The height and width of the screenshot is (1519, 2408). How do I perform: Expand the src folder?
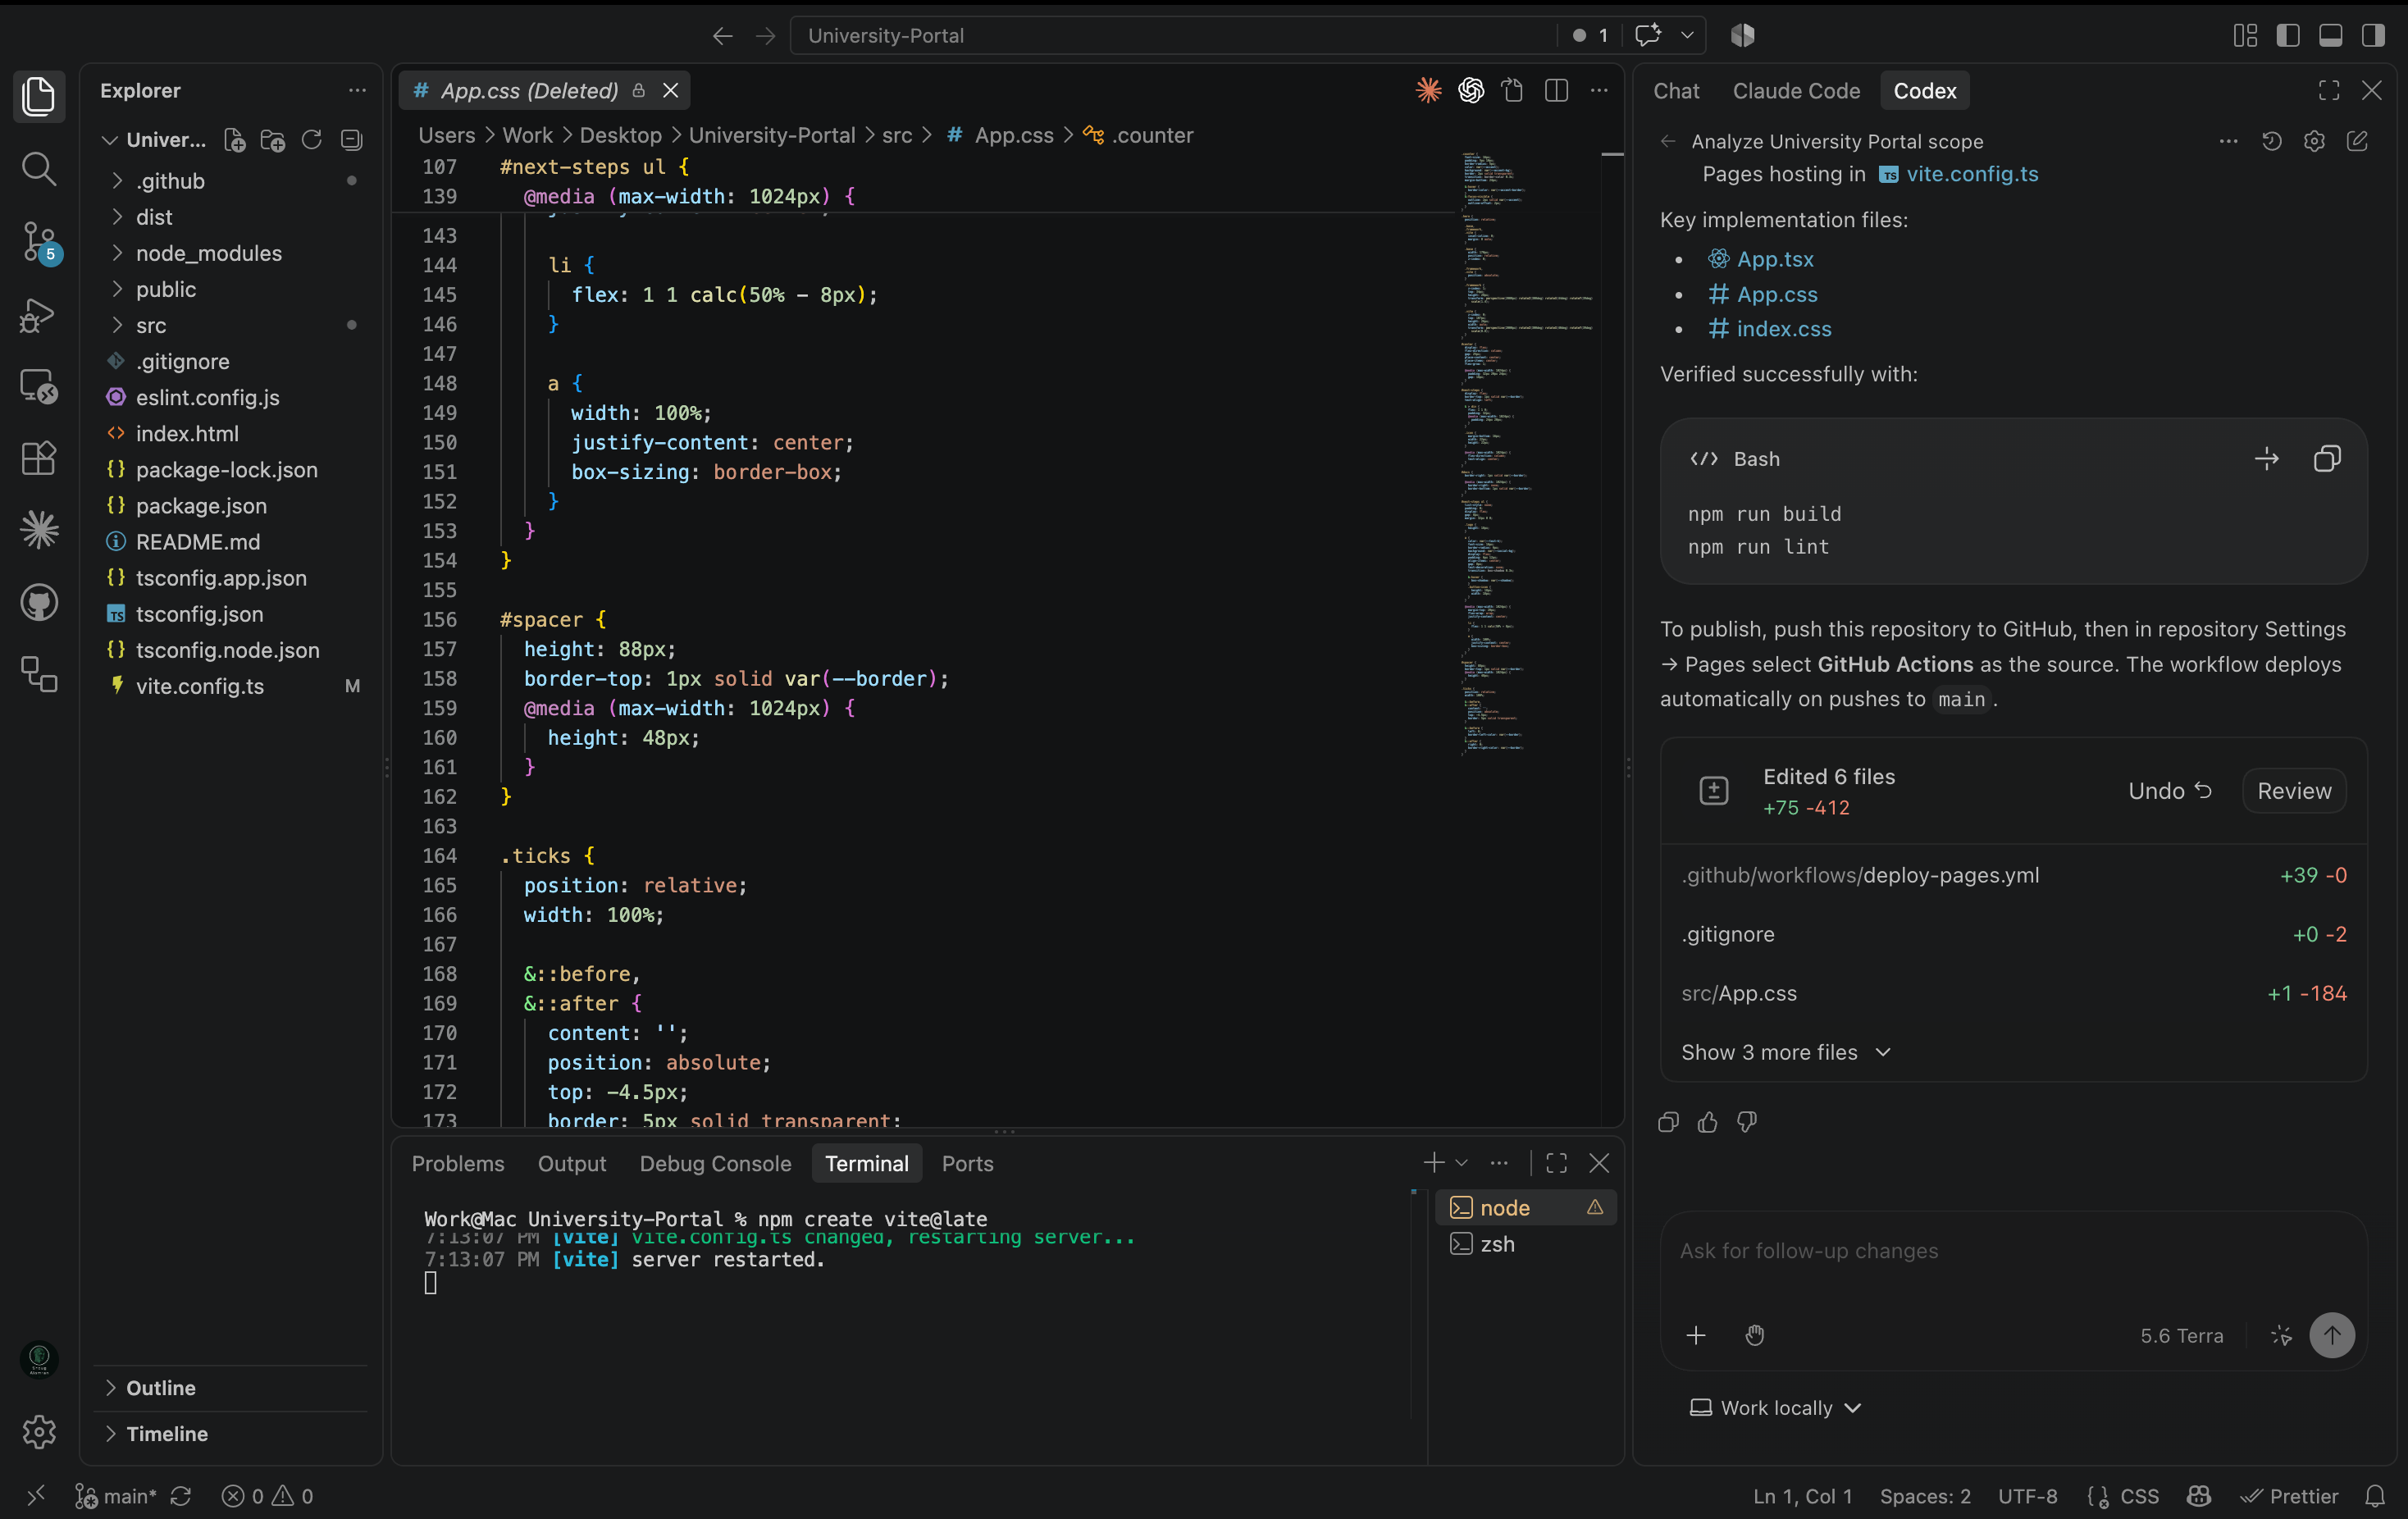click(x=232, y=325)
